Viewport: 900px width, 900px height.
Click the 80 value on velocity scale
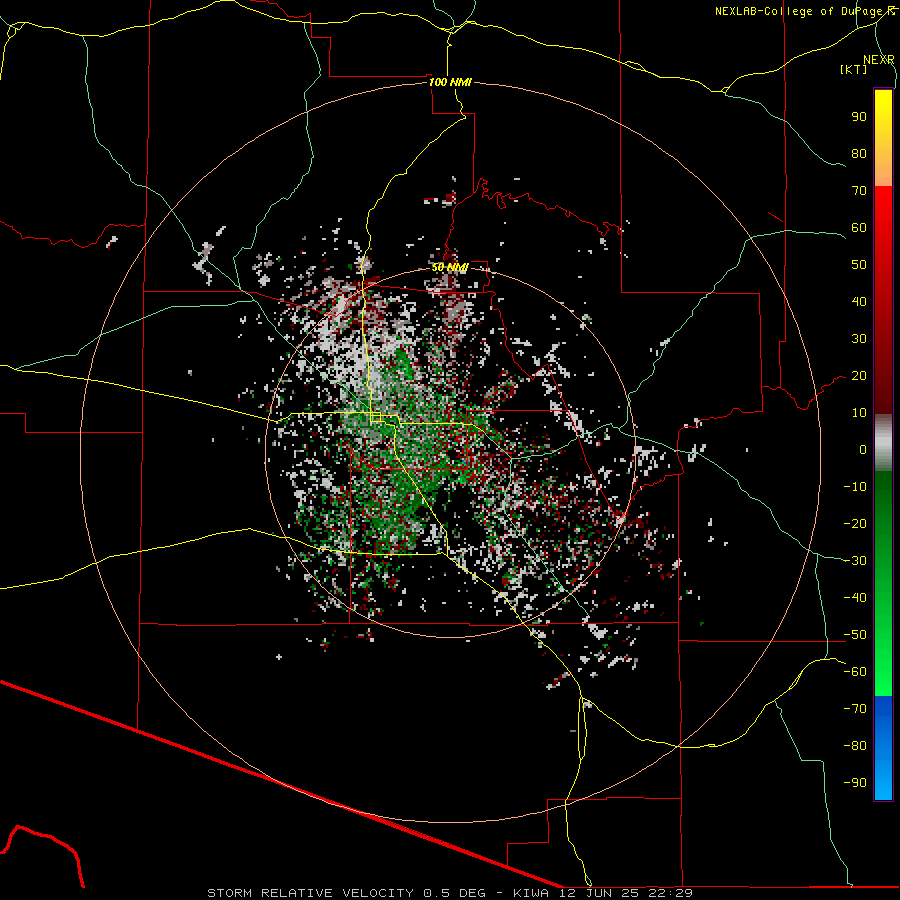coord(859,154)
